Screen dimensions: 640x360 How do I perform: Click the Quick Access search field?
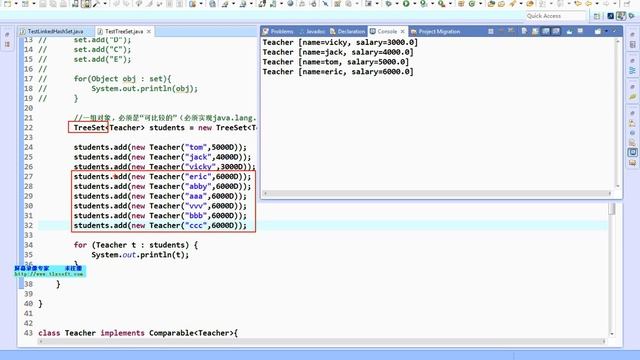point(556,16)
